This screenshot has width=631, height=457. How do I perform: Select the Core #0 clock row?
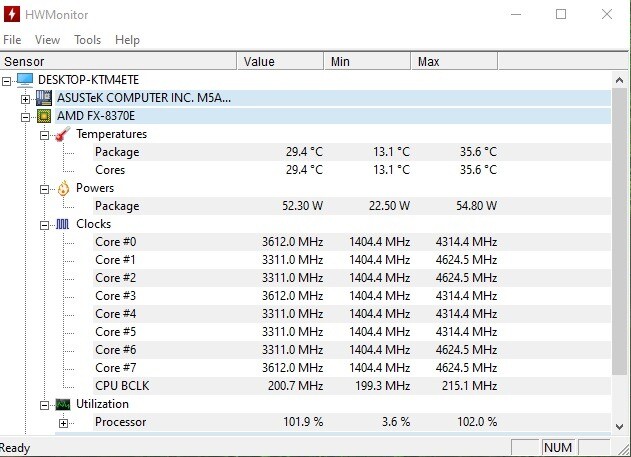116,242
